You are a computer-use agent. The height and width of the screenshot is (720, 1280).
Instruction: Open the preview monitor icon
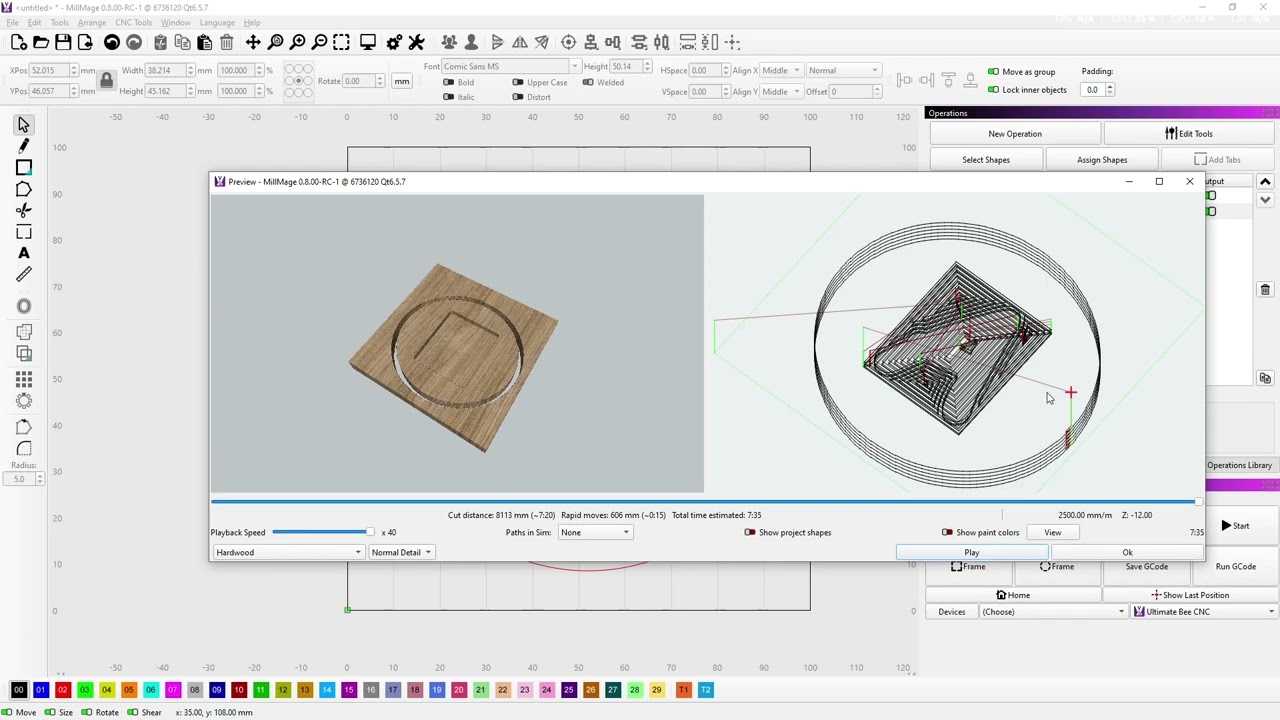tap(368, 42)
